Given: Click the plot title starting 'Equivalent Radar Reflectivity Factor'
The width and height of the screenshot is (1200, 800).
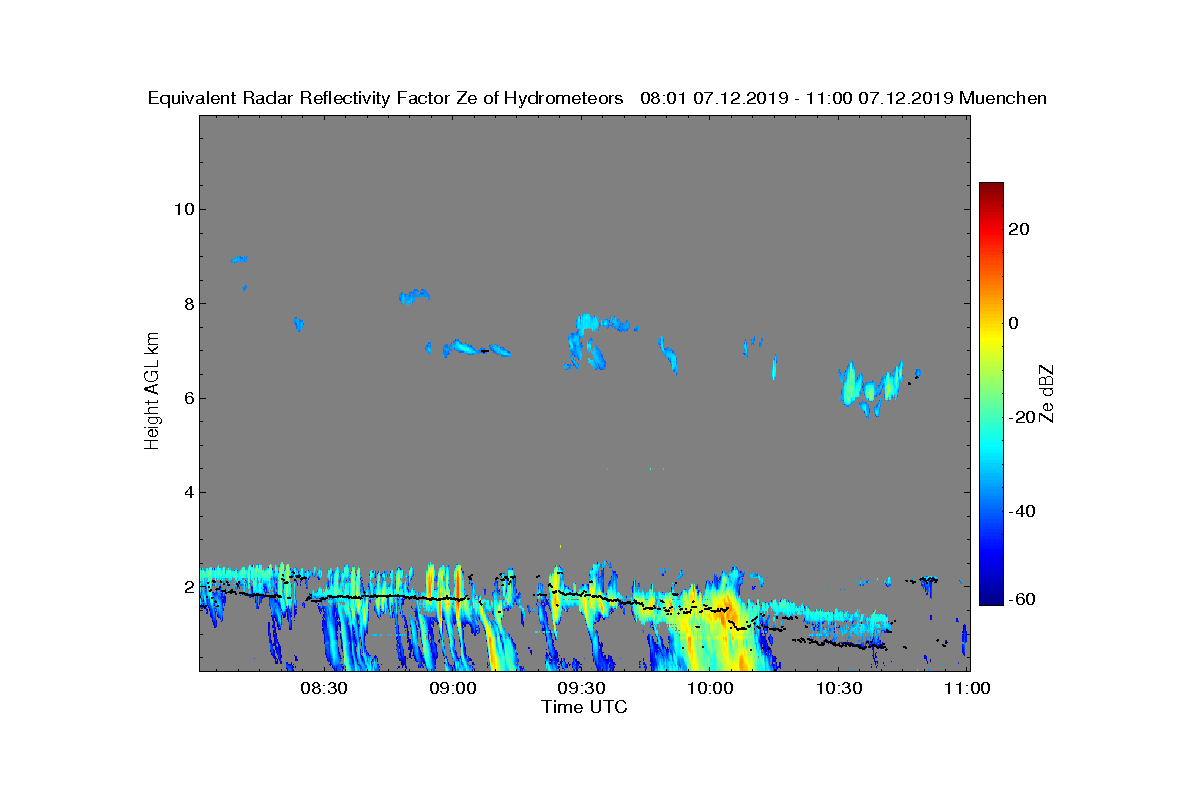Looking at the screenshot, I should [x=597, y=98].
